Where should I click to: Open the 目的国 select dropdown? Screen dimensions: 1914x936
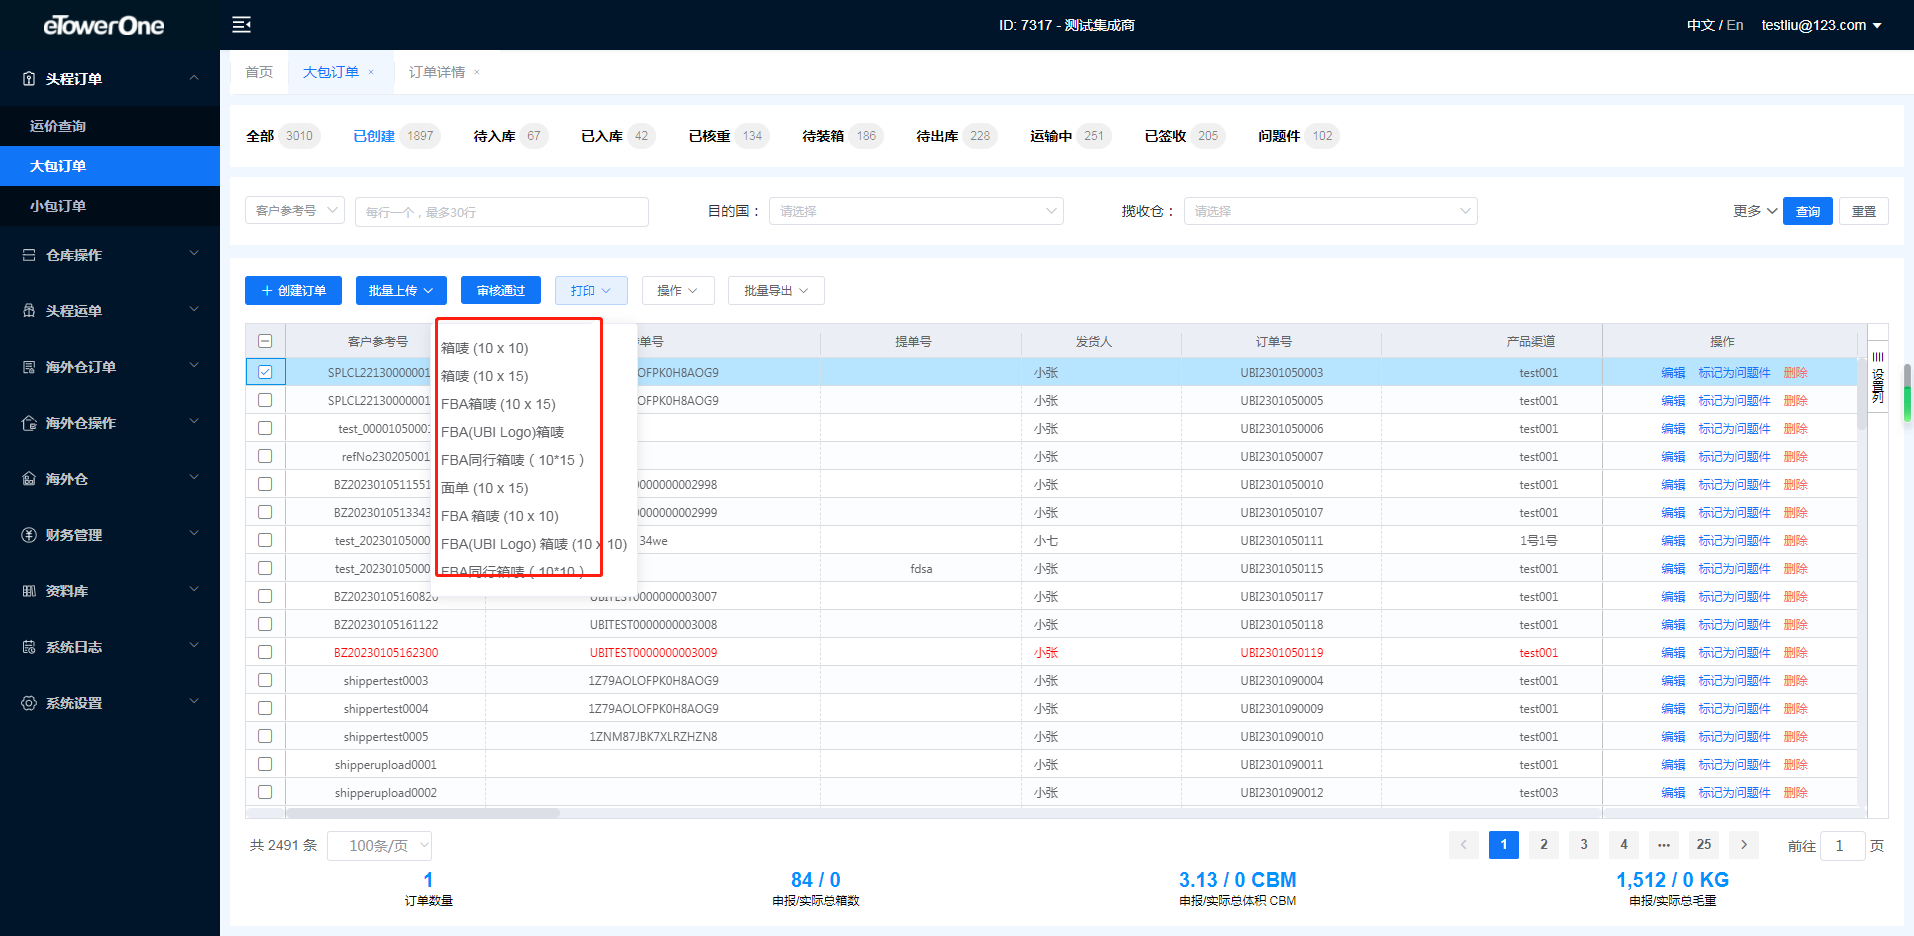[916, 211]
